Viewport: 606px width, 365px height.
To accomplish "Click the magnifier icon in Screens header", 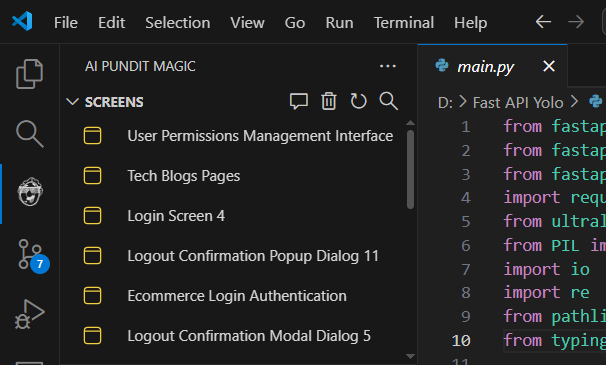I will pyautogui.click(x=388, y=101).
